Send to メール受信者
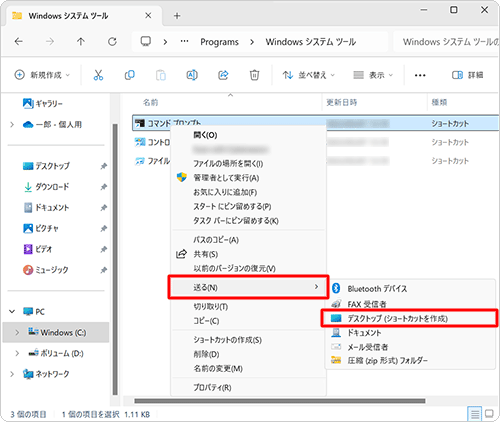Image resolution: width=500 pixels, height=422 pixels. [x=410, y=347]
